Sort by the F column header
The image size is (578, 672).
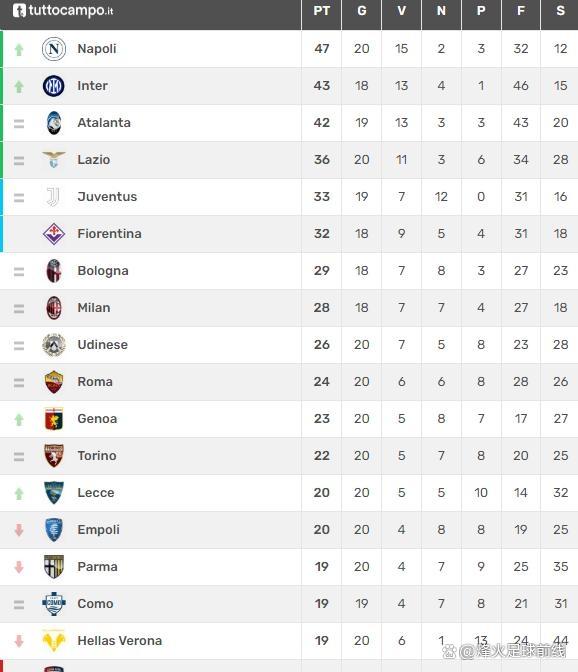pyautogui.click(x=521, y=11)
